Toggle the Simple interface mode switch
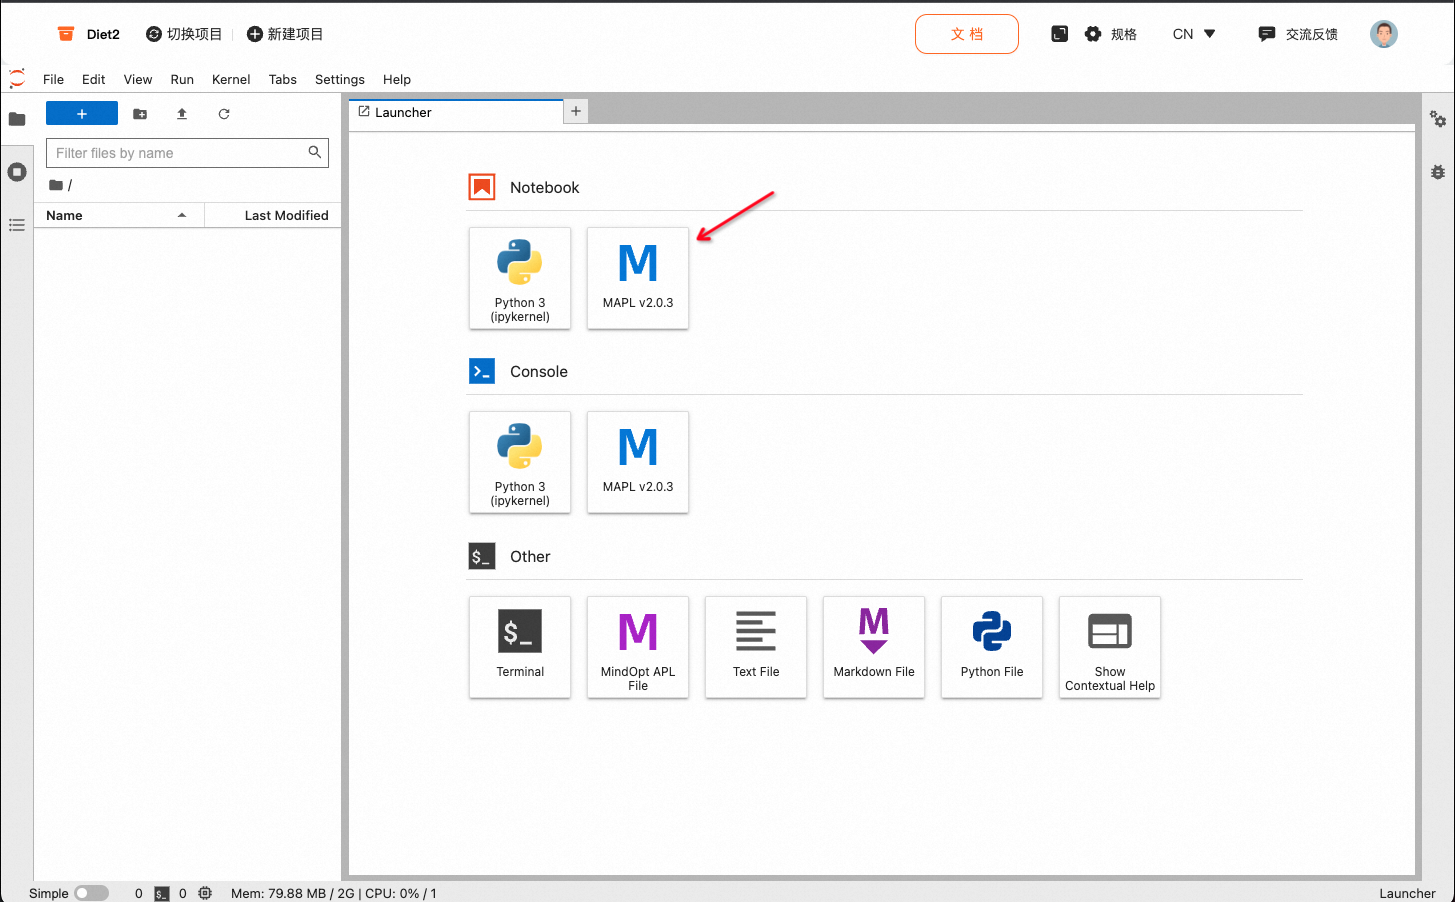 (x=91, y=893)
